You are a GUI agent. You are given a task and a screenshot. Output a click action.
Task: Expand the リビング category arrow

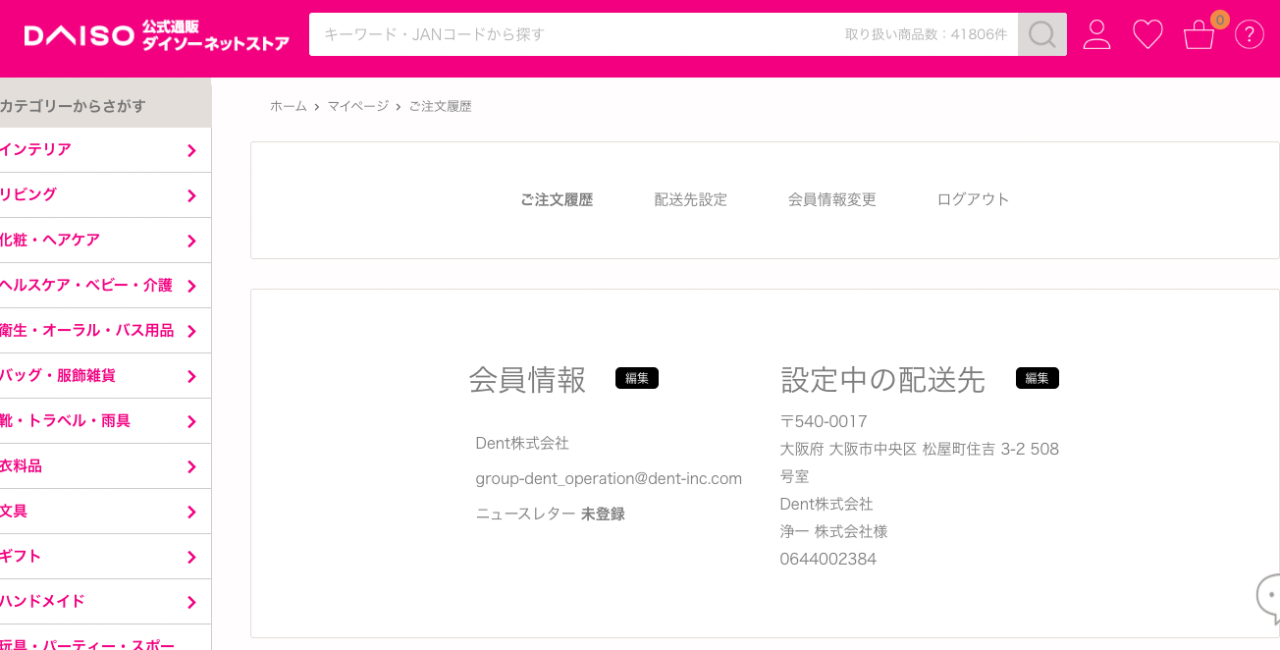tap(191, 196)
